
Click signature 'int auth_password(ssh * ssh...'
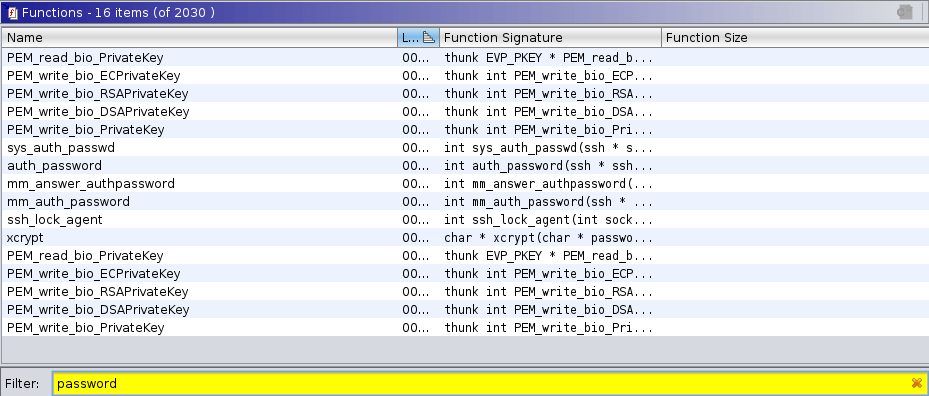pos(549,165)
